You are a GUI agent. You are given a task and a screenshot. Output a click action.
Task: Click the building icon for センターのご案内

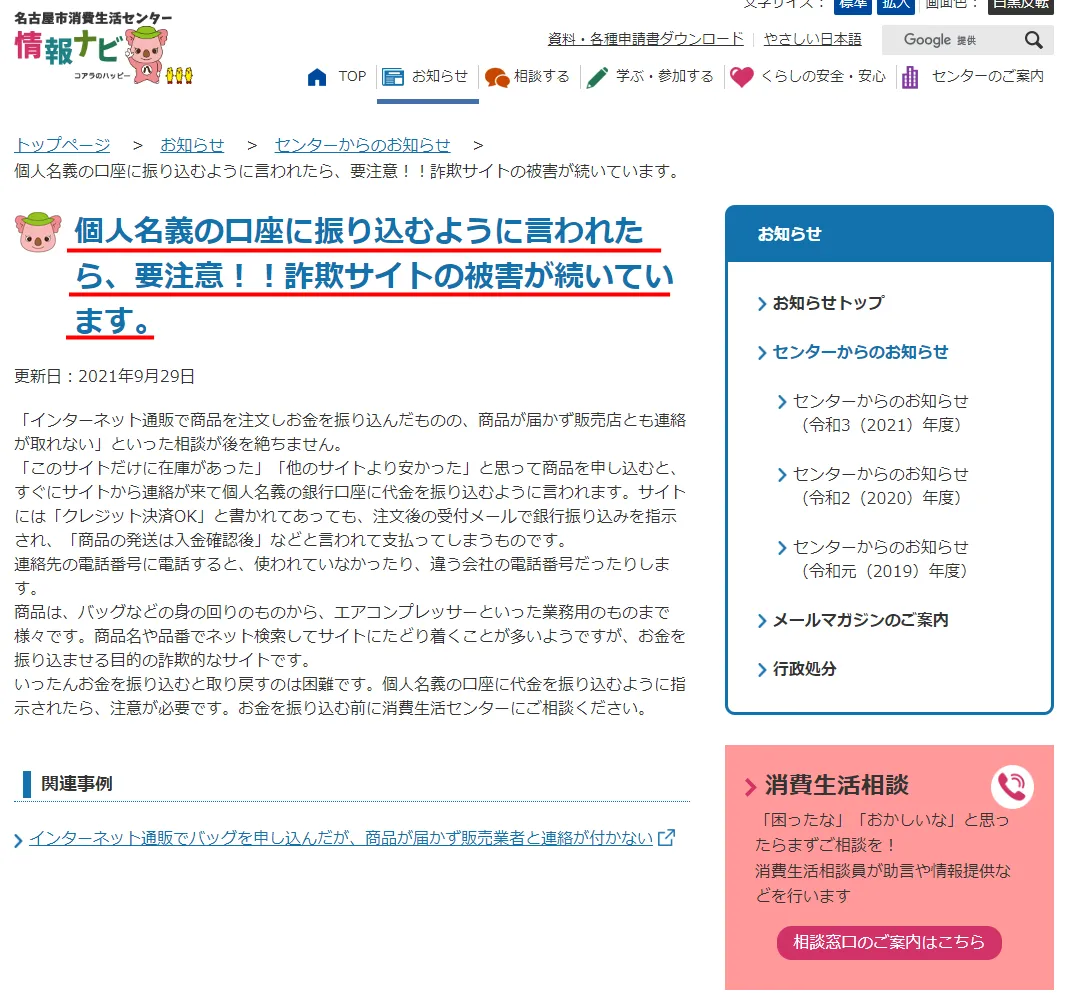click(x=909, y=77)
